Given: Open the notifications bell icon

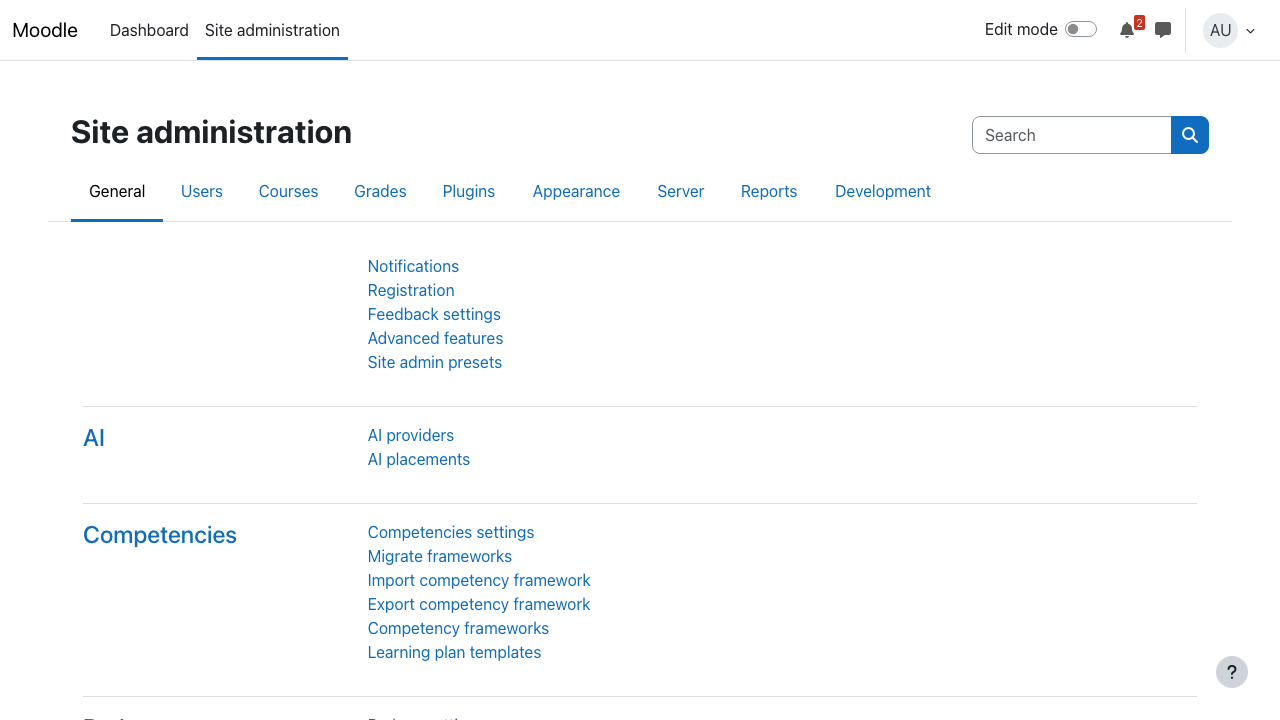Looking at the screenshot, I should (x=1127, y=30).
